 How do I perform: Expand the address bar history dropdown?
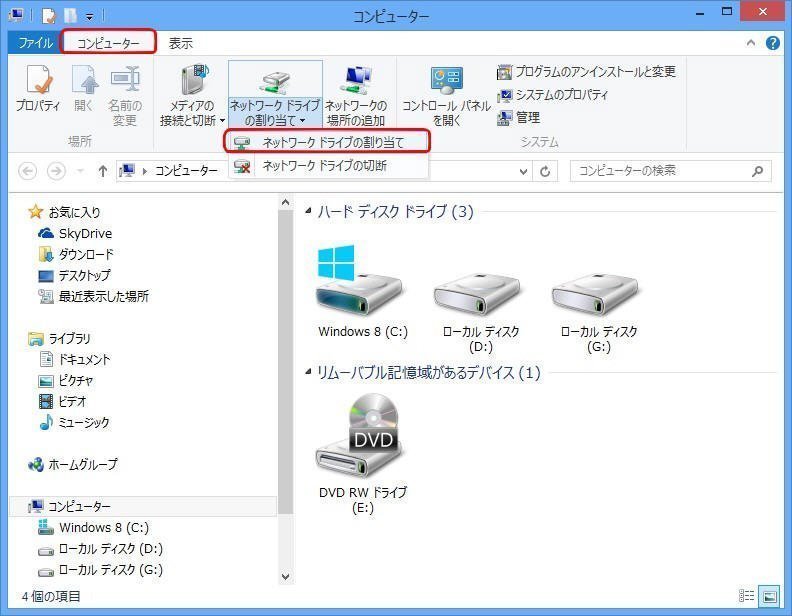[524, 172]
